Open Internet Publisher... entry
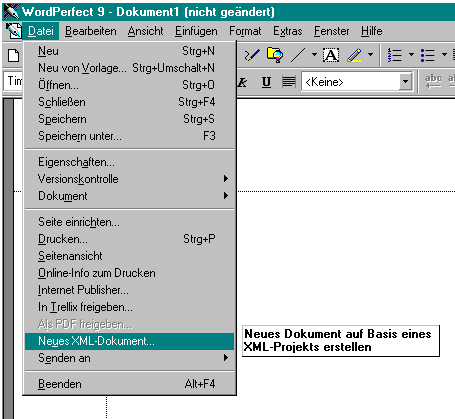The height and width of the screenshot is (419, 455). pyautogui.click(x=129, y=290)
